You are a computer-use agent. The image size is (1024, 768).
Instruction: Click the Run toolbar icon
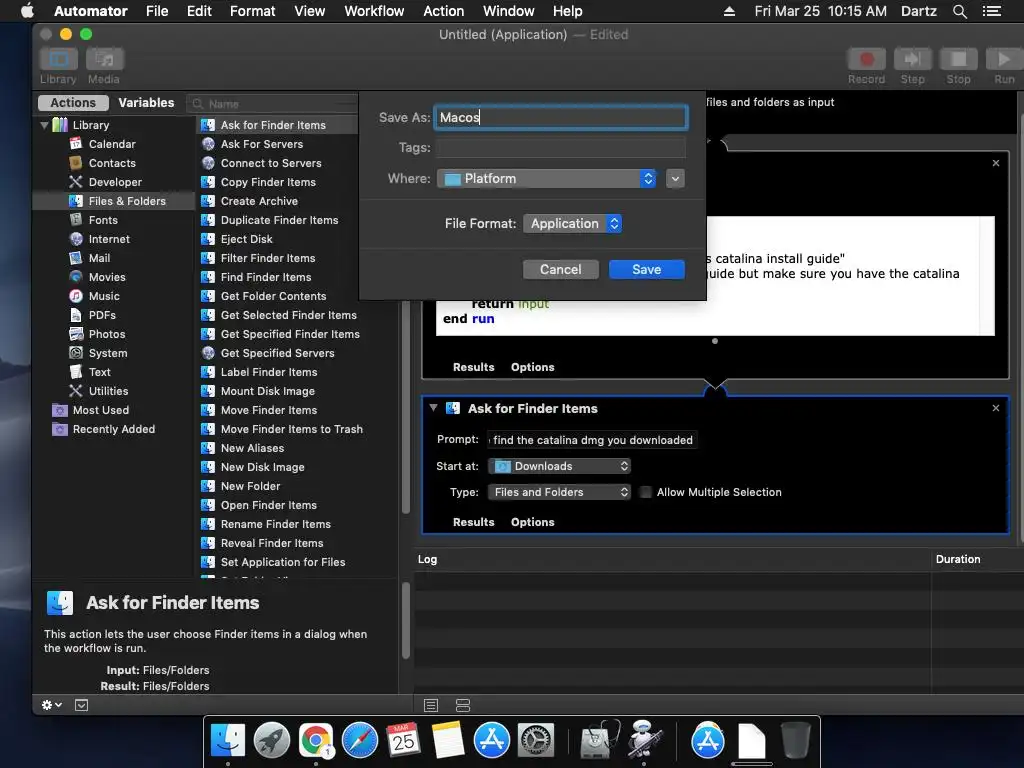(x=1004, y=59)
